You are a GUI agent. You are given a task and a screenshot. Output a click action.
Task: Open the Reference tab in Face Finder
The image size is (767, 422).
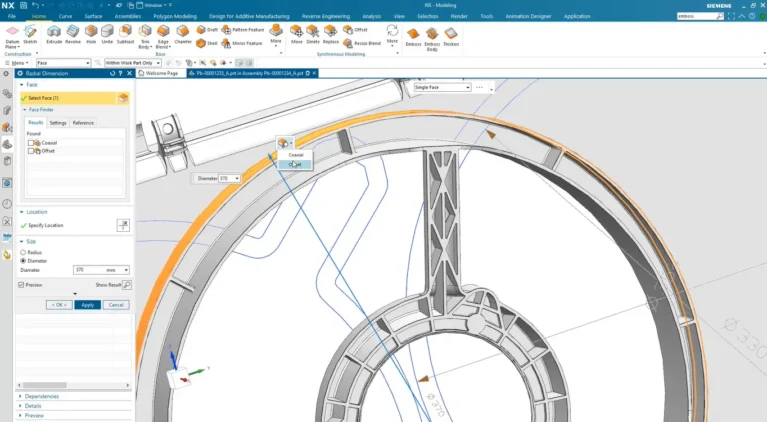coord(83,123)
